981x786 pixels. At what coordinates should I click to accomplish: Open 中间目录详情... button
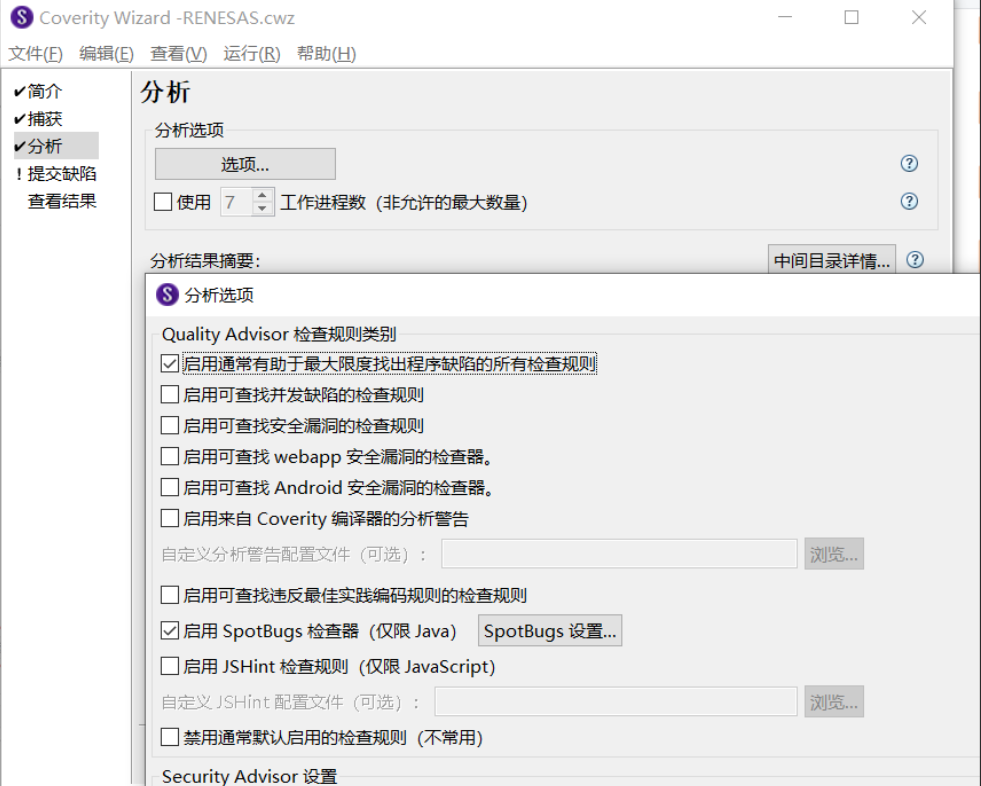831,260
